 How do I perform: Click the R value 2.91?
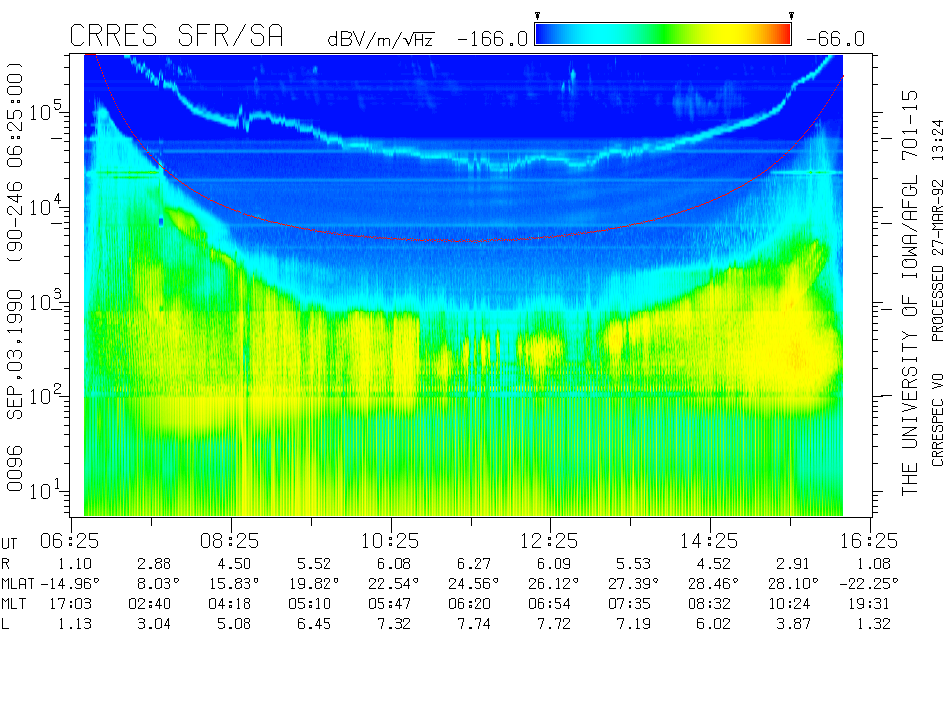793,564
